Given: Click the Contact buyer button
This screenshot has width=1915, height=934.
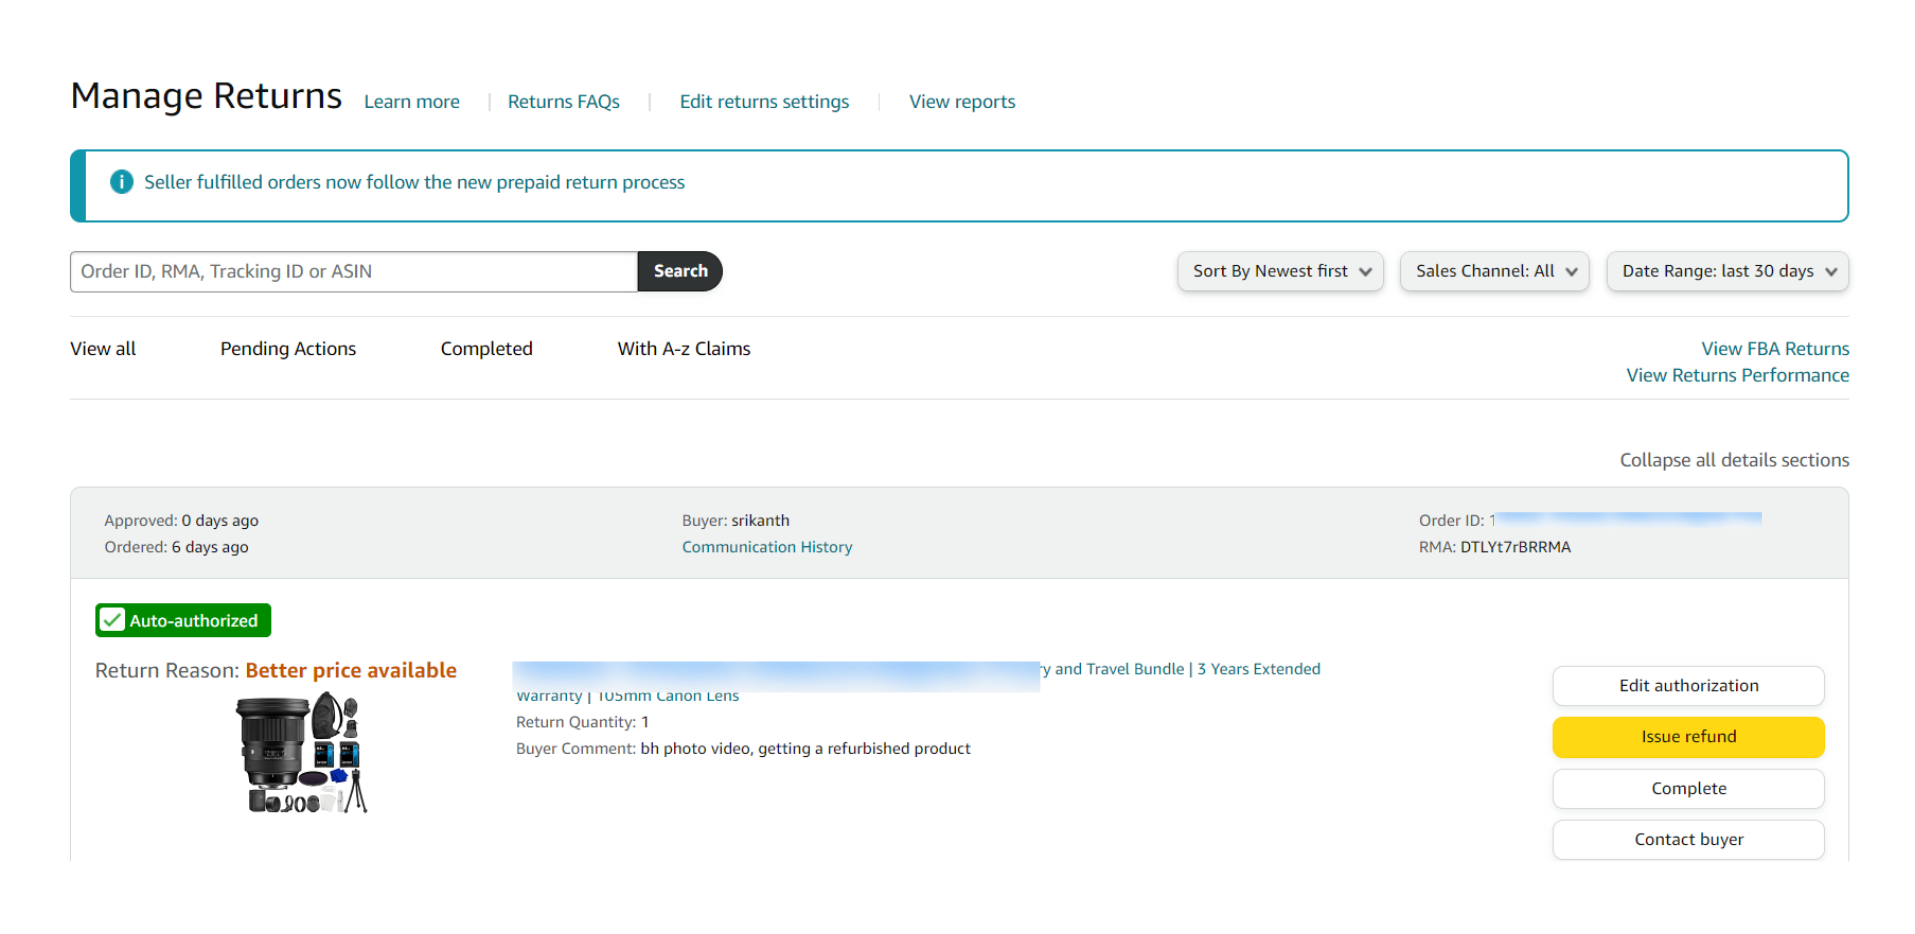Looking at the screenshot, I should [x=1688, y=840].
